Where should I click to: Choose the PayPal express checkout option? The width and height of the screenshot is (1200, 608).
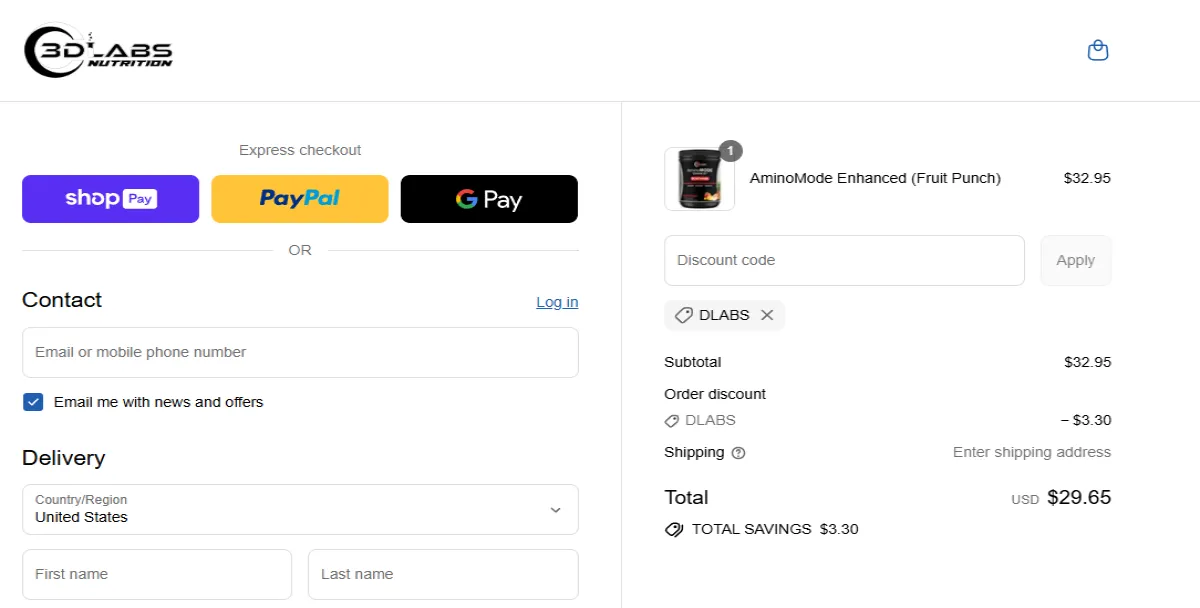tap(299, 199)
